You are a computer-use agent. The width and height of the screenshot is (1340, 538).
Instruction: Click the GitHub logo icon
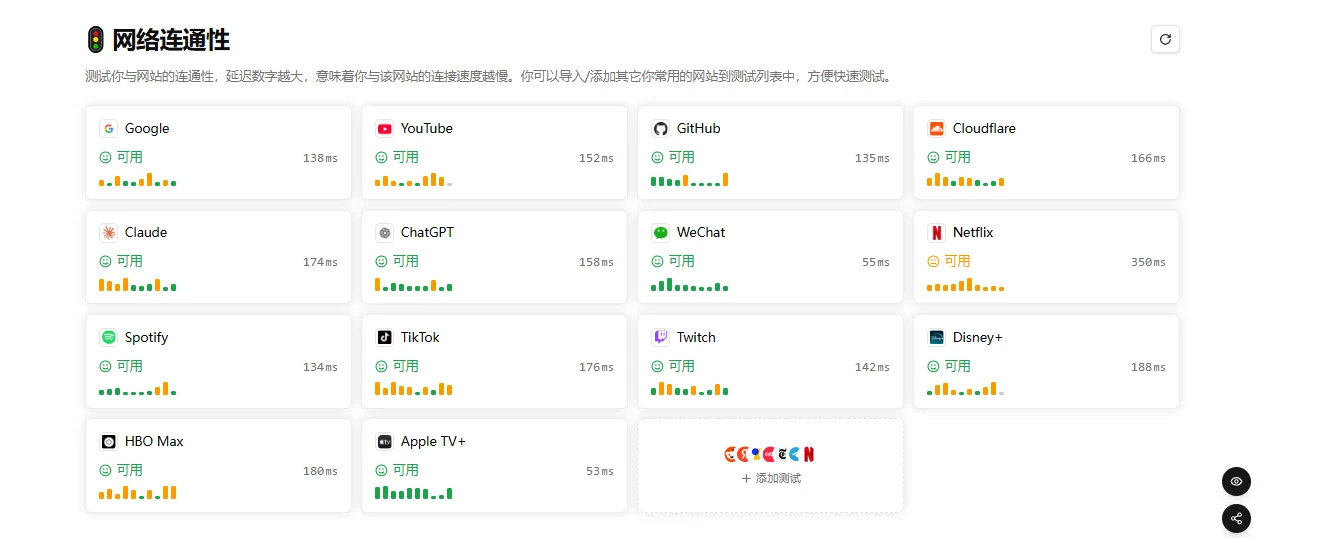660,128
